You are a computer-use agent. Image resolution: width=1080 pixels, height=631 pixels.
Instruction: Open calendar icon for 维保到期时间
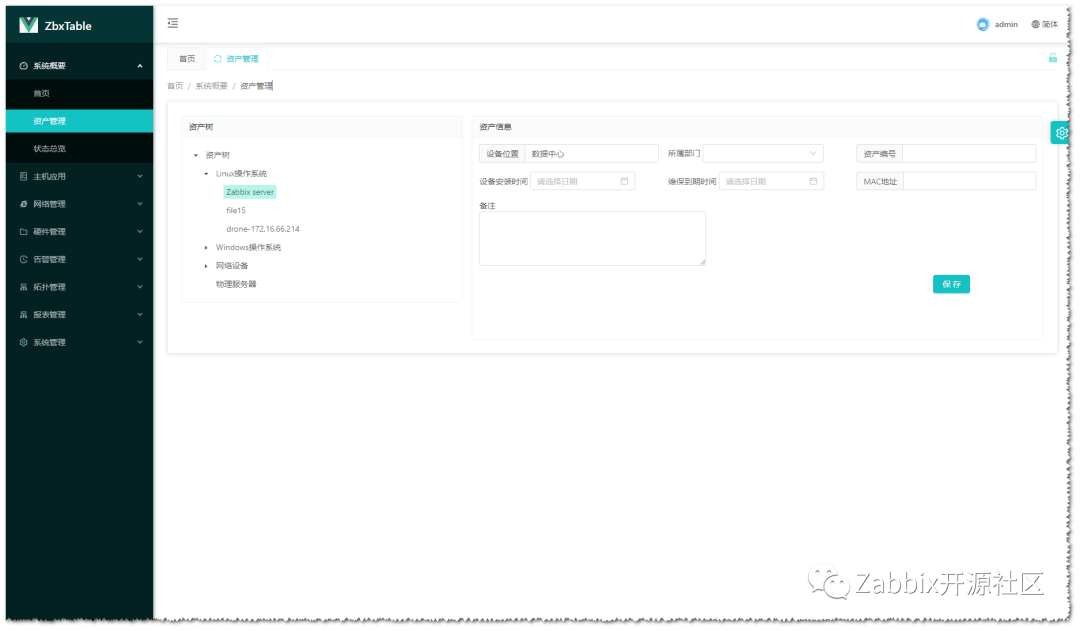813,181
